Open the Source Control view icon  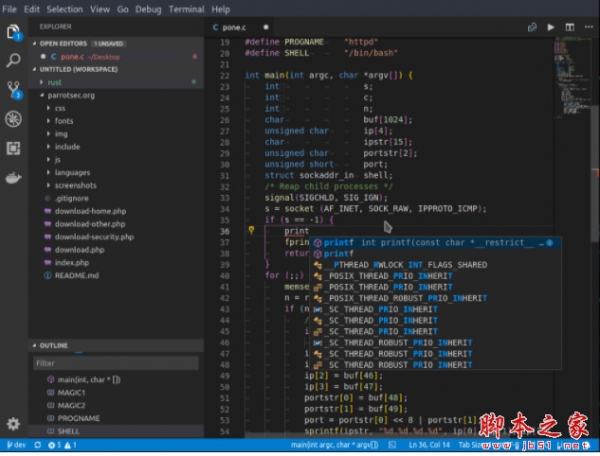coord(15,90)
